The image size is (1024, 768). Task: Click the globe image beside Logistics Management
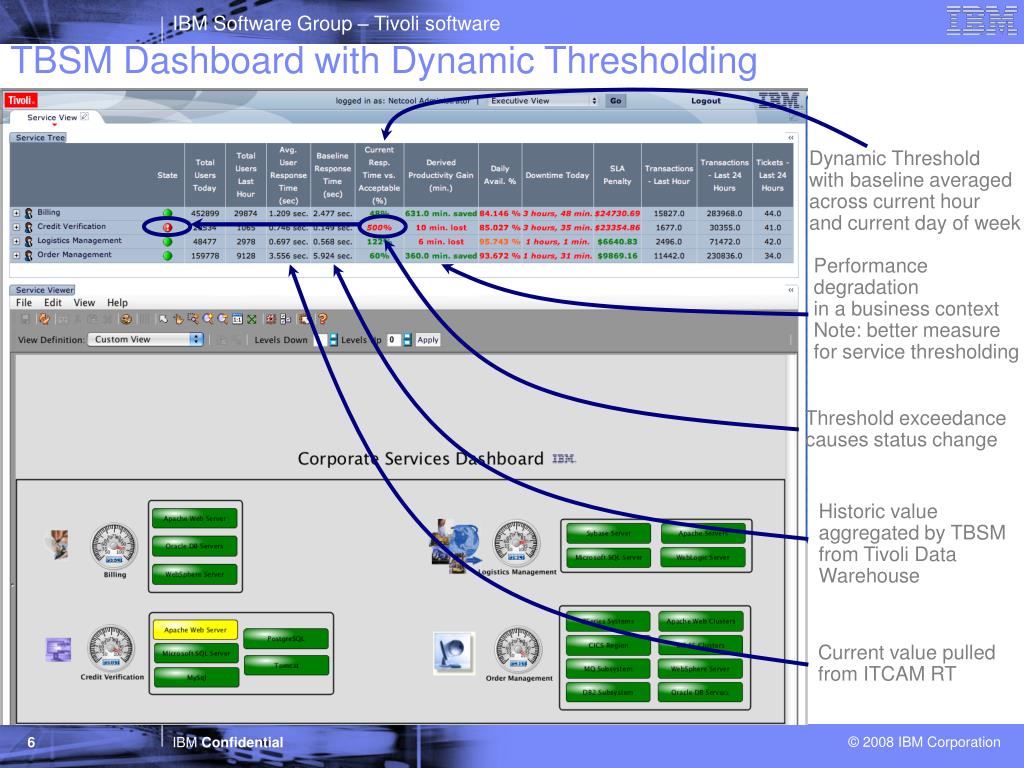point(456,546)
